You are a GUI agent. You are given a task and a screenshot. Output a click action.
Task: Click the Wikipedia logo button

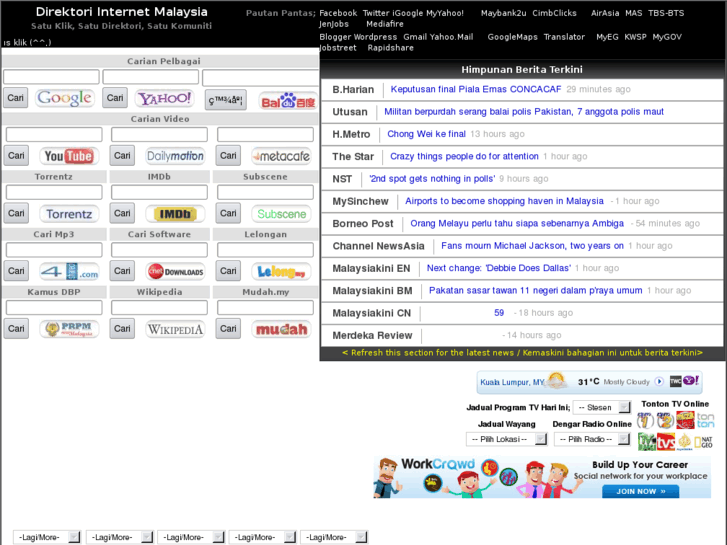click(175, 329)
